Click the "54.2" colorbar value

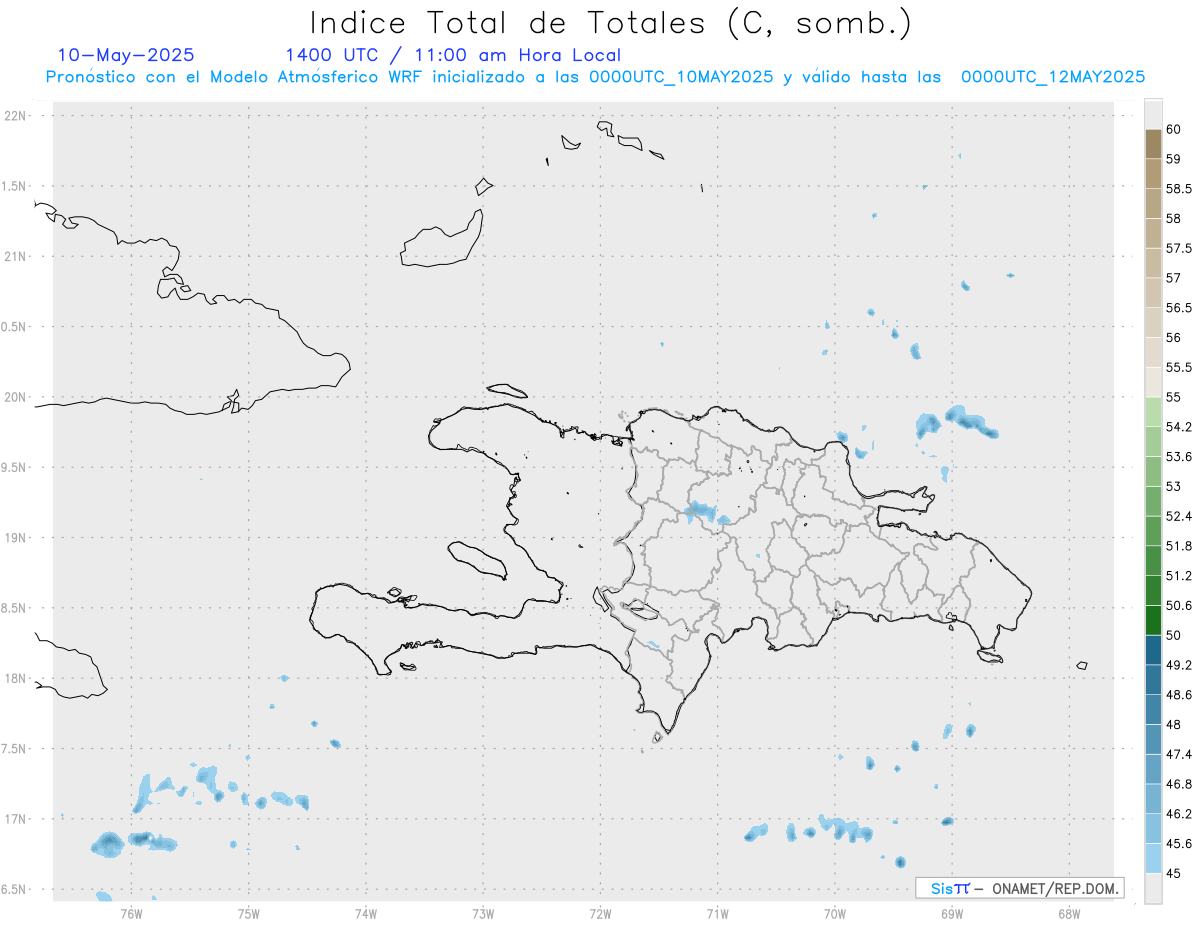pyautogui.click(x=1178, y=427)
